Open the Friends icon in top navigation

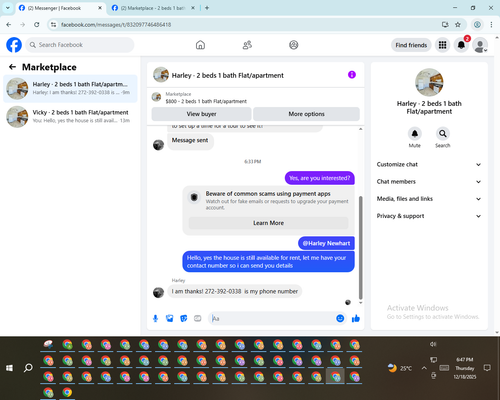[247, 45]
